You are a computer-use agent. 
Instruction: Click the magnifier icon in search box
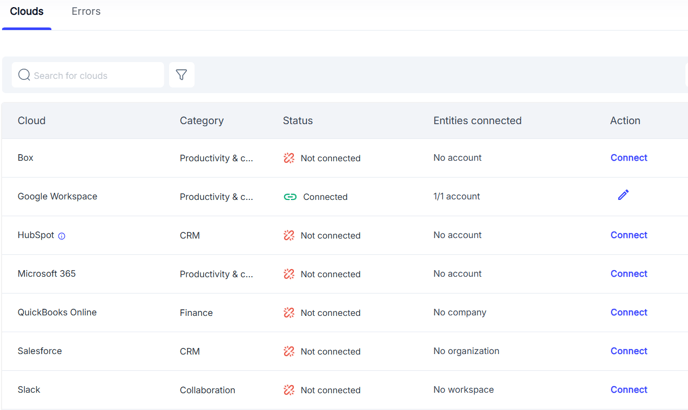click(24, 75)
